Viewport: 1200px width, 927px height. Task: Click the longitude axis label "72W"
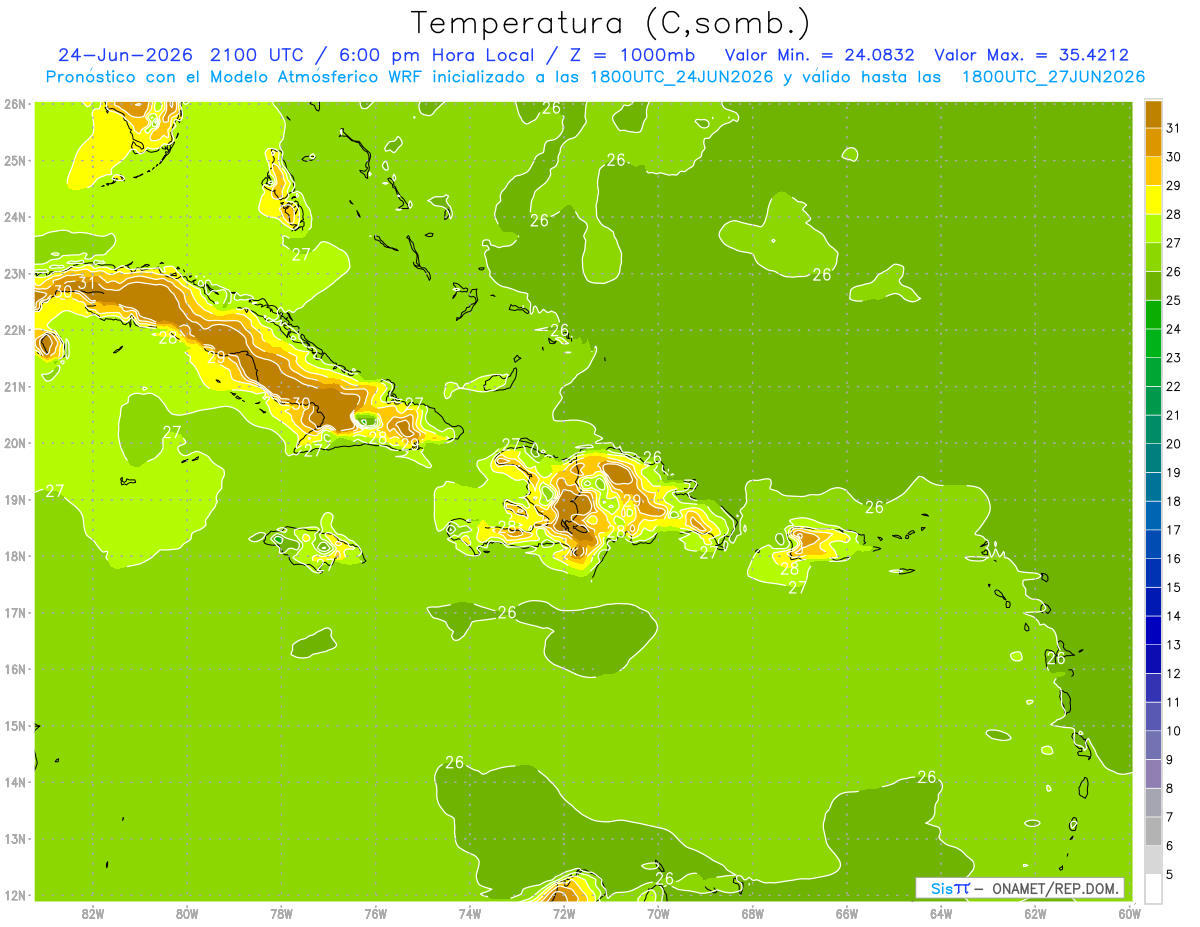(564, 913)
